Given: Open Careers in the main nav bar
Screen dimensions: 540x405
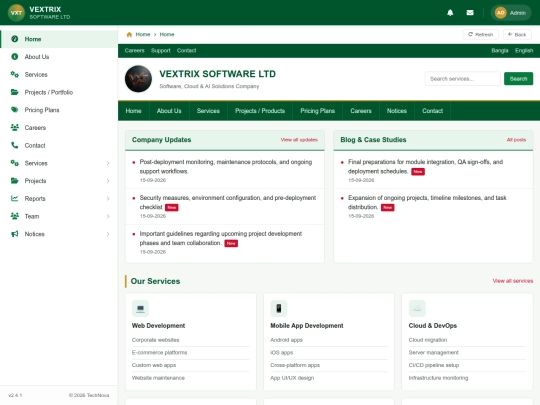Looking at the screenshot, I should [x=361, y=111].
